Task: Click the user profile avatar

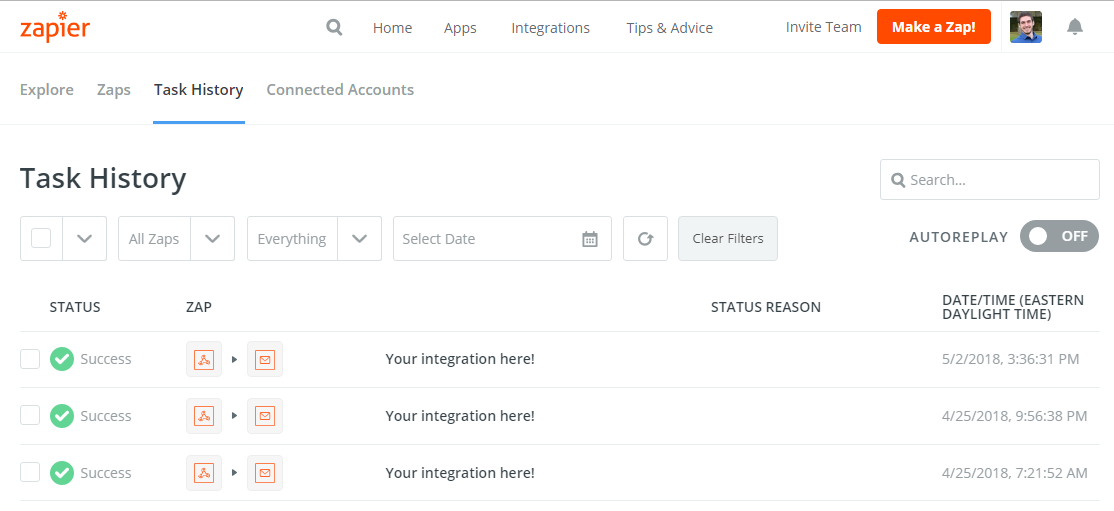Action: (1025, 27)
